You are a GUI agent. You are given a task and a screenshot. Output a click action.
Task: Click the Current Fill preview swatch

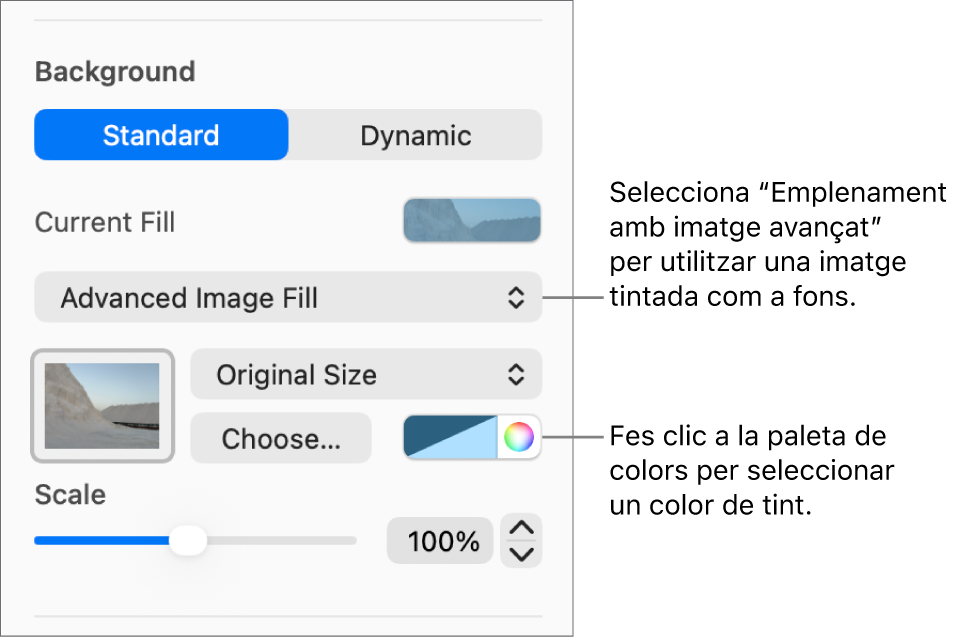(x=472, y=221)
